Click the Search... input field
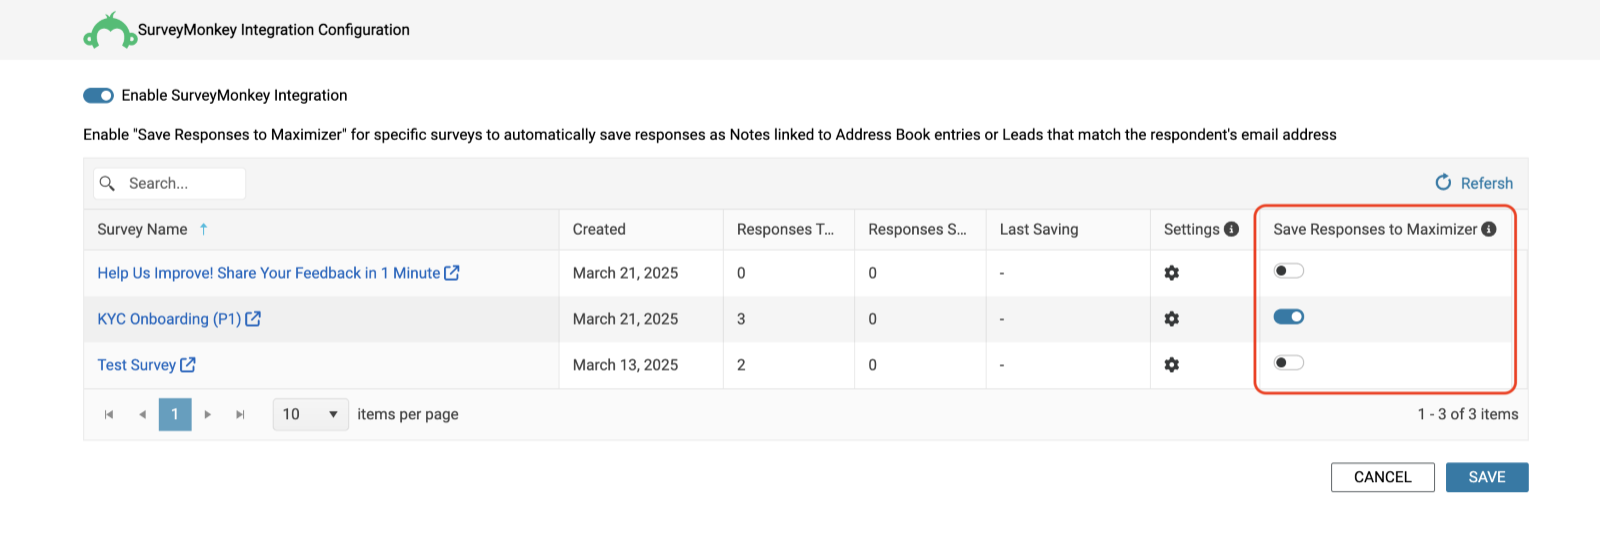This screenshot has width=1600, height=560. pos(170,183)
